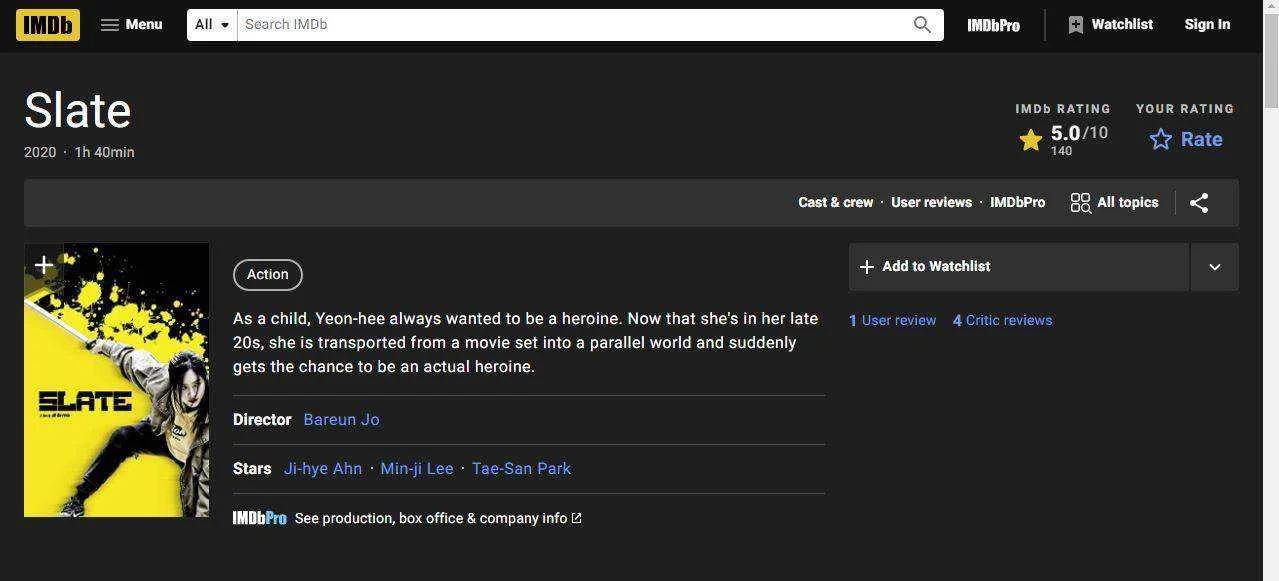Viewport: 1279px width, 581px height.
Task: Click the 2020 release year
Action: pyautogui.click(x=40, y=152)
